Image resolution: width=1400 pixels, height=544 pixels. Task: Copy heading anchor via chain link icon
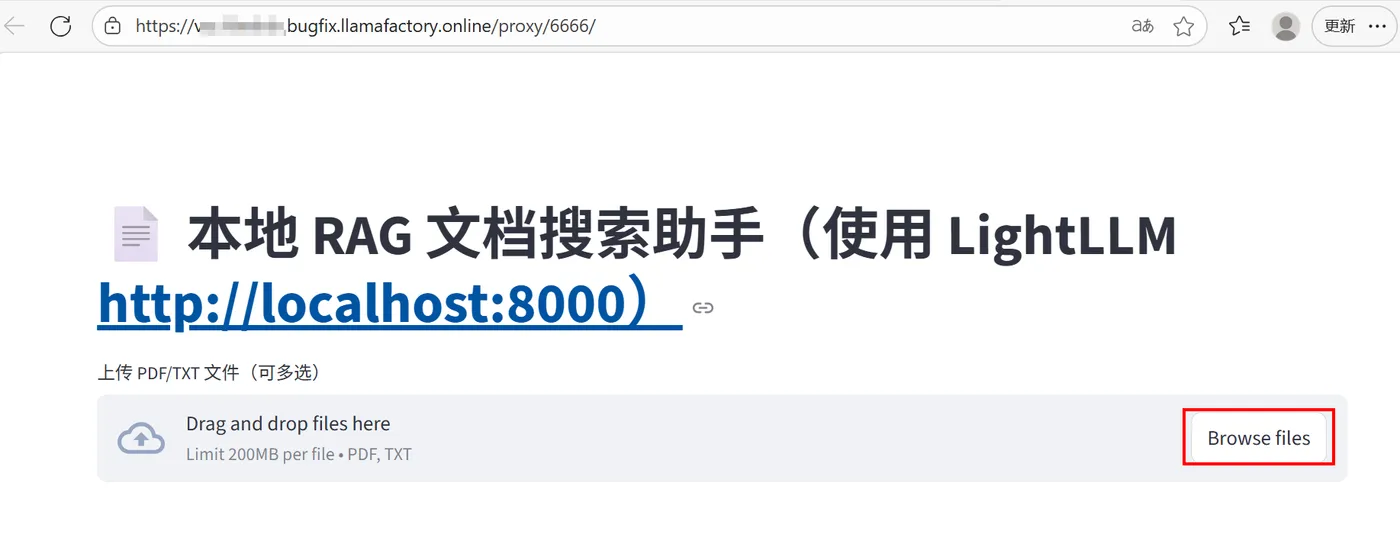tap(703, 307)
